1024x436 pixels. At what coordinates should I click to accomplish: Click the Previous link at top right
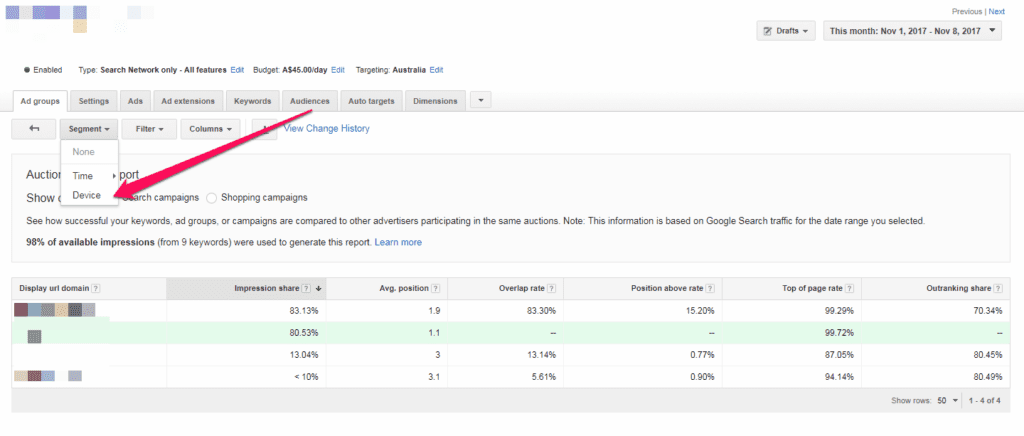coord(967,12)
